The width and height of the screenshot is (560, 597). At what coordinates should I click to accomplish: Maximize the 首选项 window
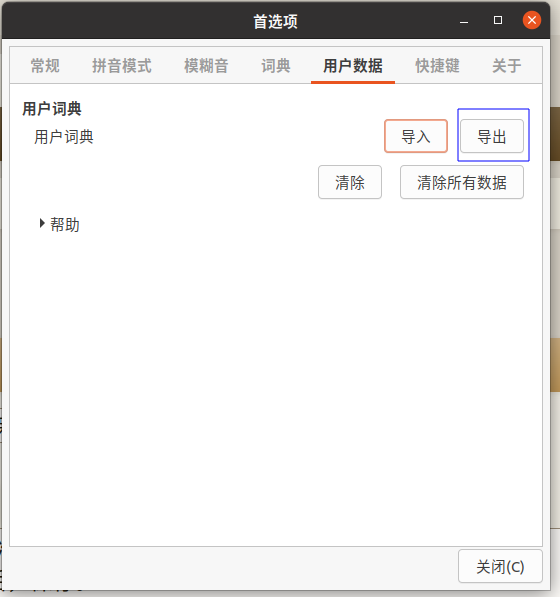click(x=498, y=20)
